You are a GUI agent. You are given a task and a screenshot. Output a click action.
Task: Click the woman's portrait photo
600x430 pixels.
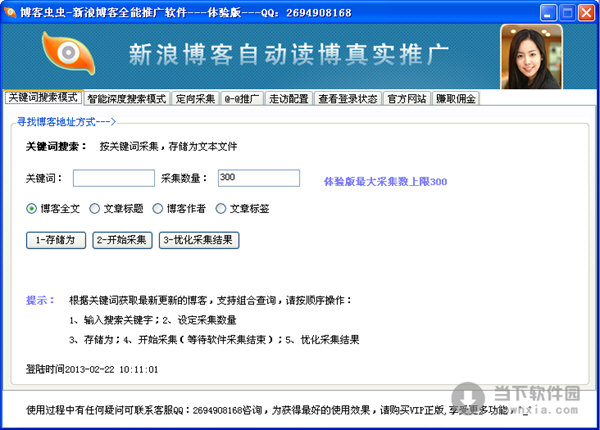coord(531,57)
